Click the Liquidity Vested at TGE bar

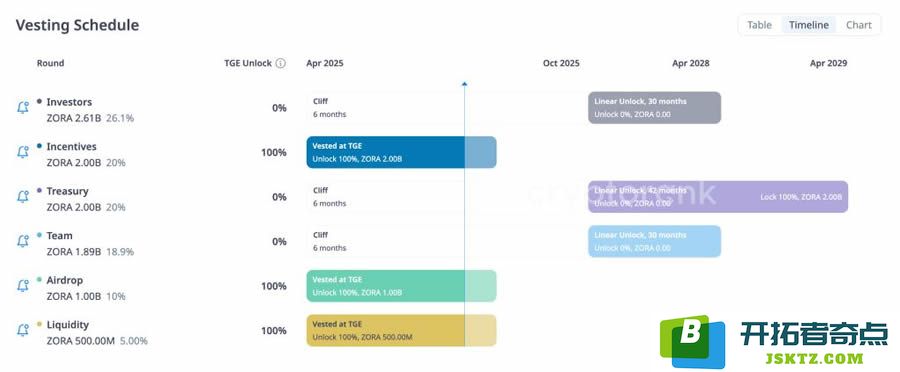tap(401, 330)
